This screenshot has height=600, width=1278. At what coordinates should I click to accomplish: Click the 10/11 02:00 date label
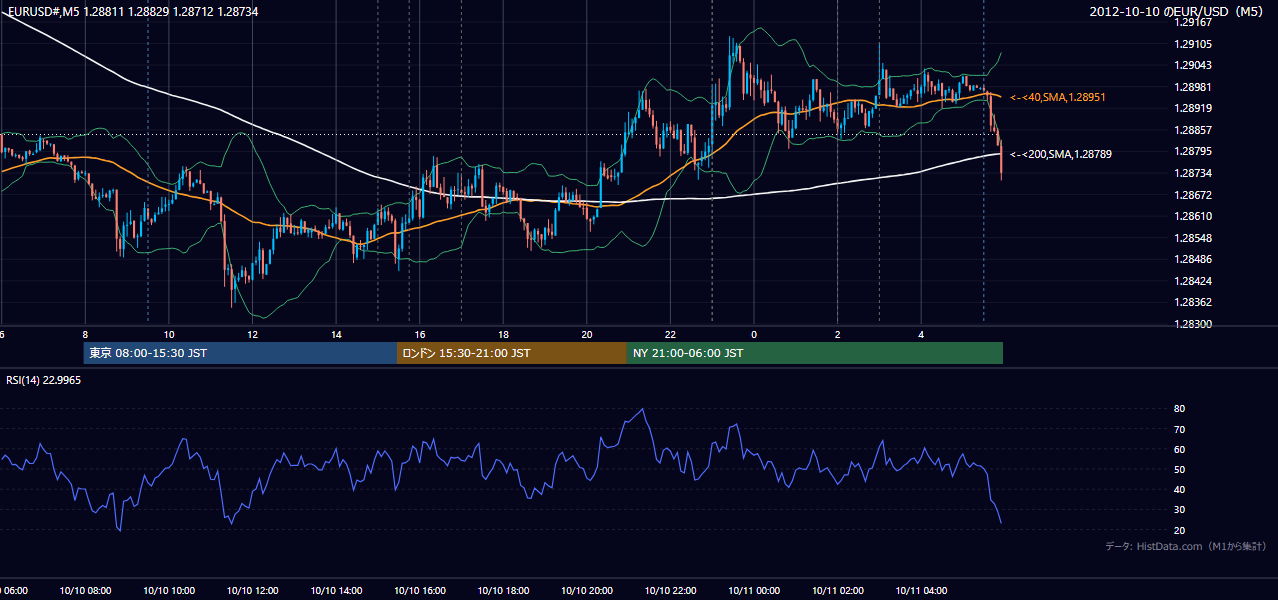pyautogui.click(x=838, y=590)
